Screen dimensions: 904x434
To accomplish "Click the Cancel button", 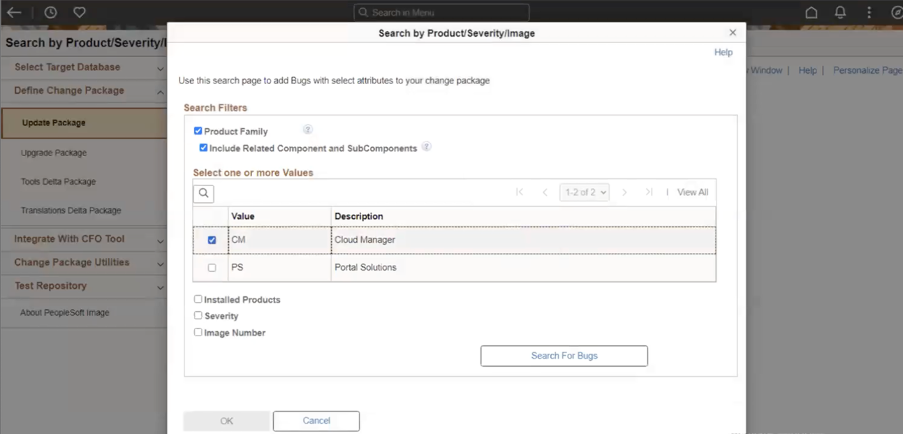I will pos(316,421).
